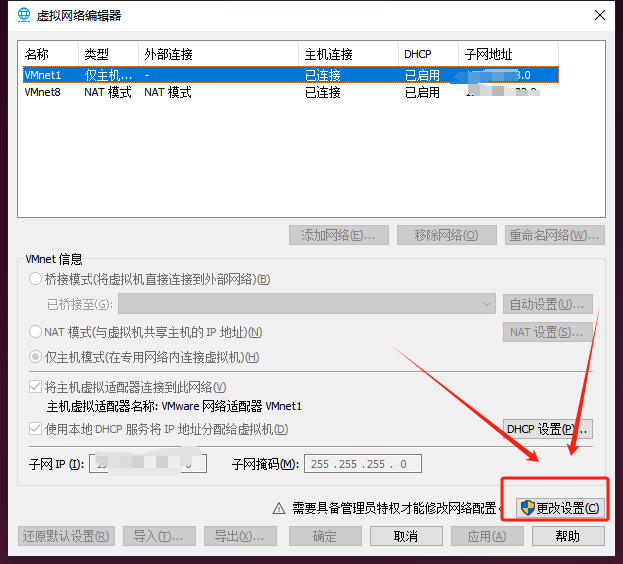Click the DHCP column header
Viewport: 623px width, 564px height.
[x=428, y=54]
